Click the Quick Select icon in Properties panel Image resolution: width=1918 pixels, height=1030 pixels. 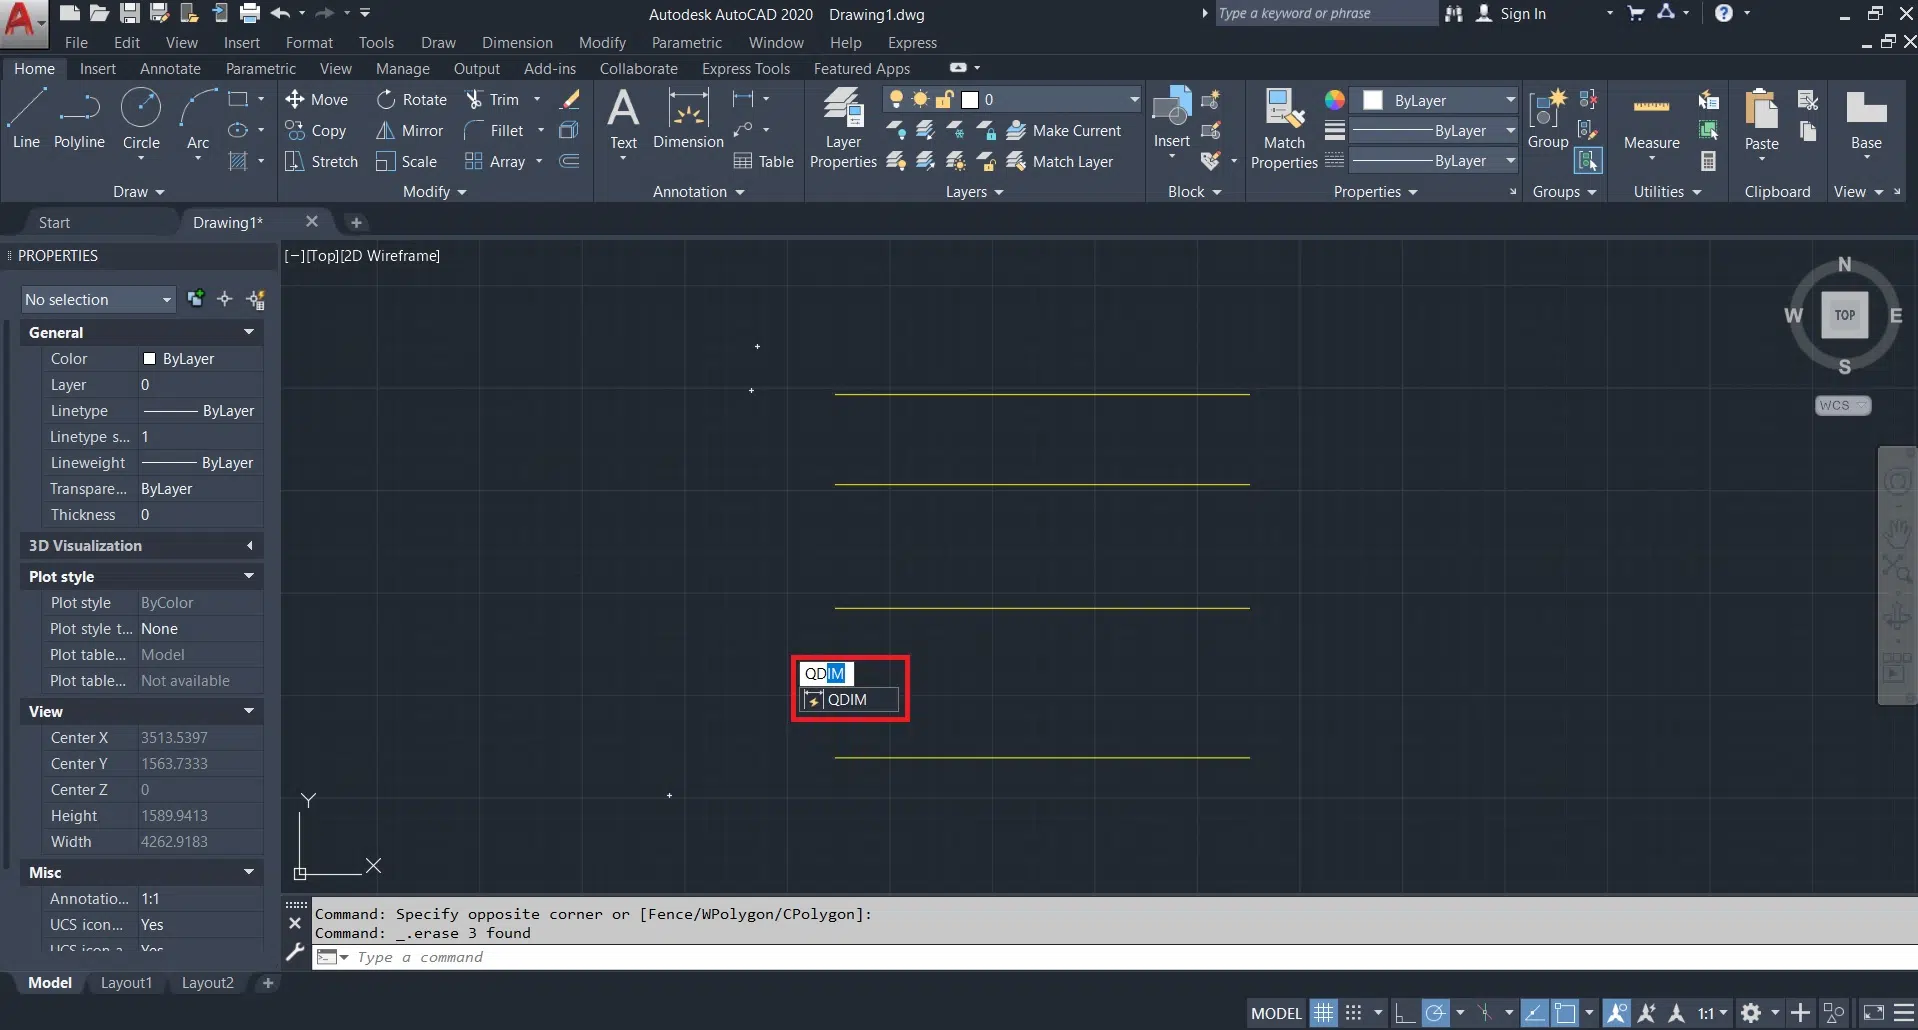(x=256, y=300)
